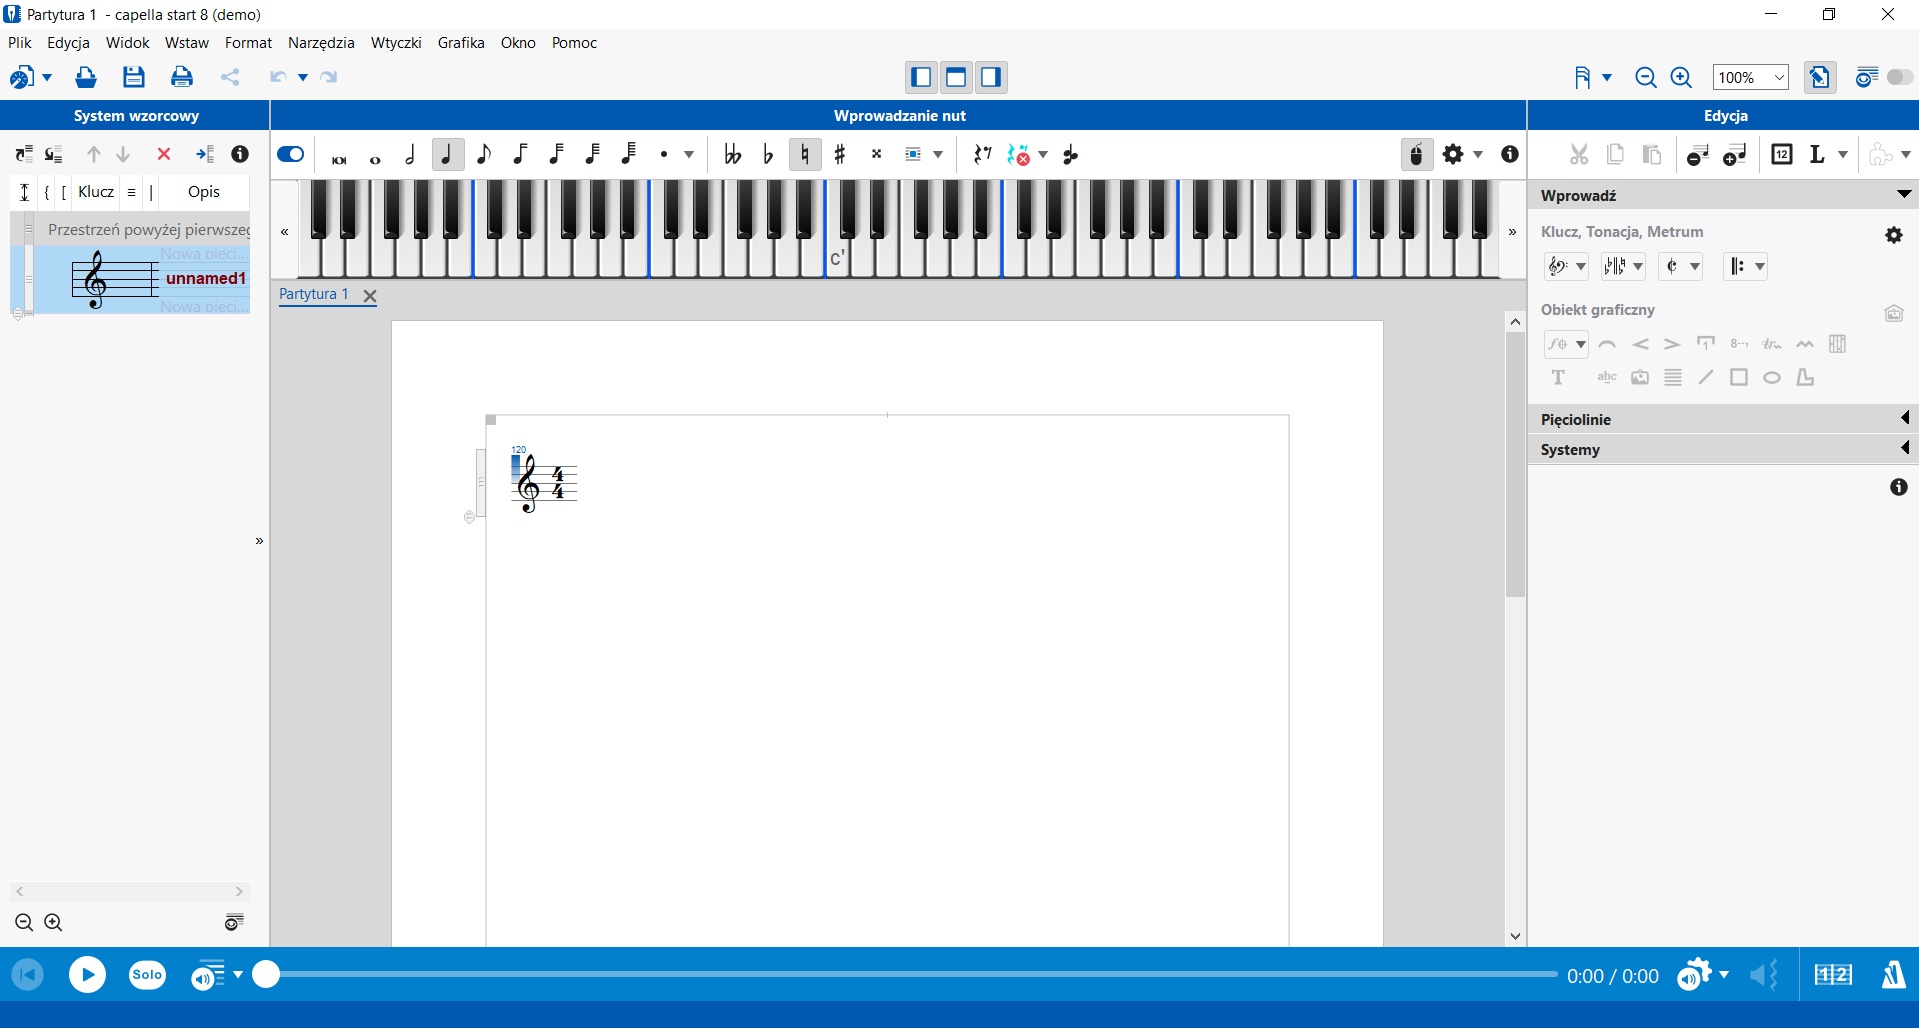Image resolution: width=1919 pixels, height=1028 pixels.
Task: Click the Opis button
Action: [x=204, y=192]
